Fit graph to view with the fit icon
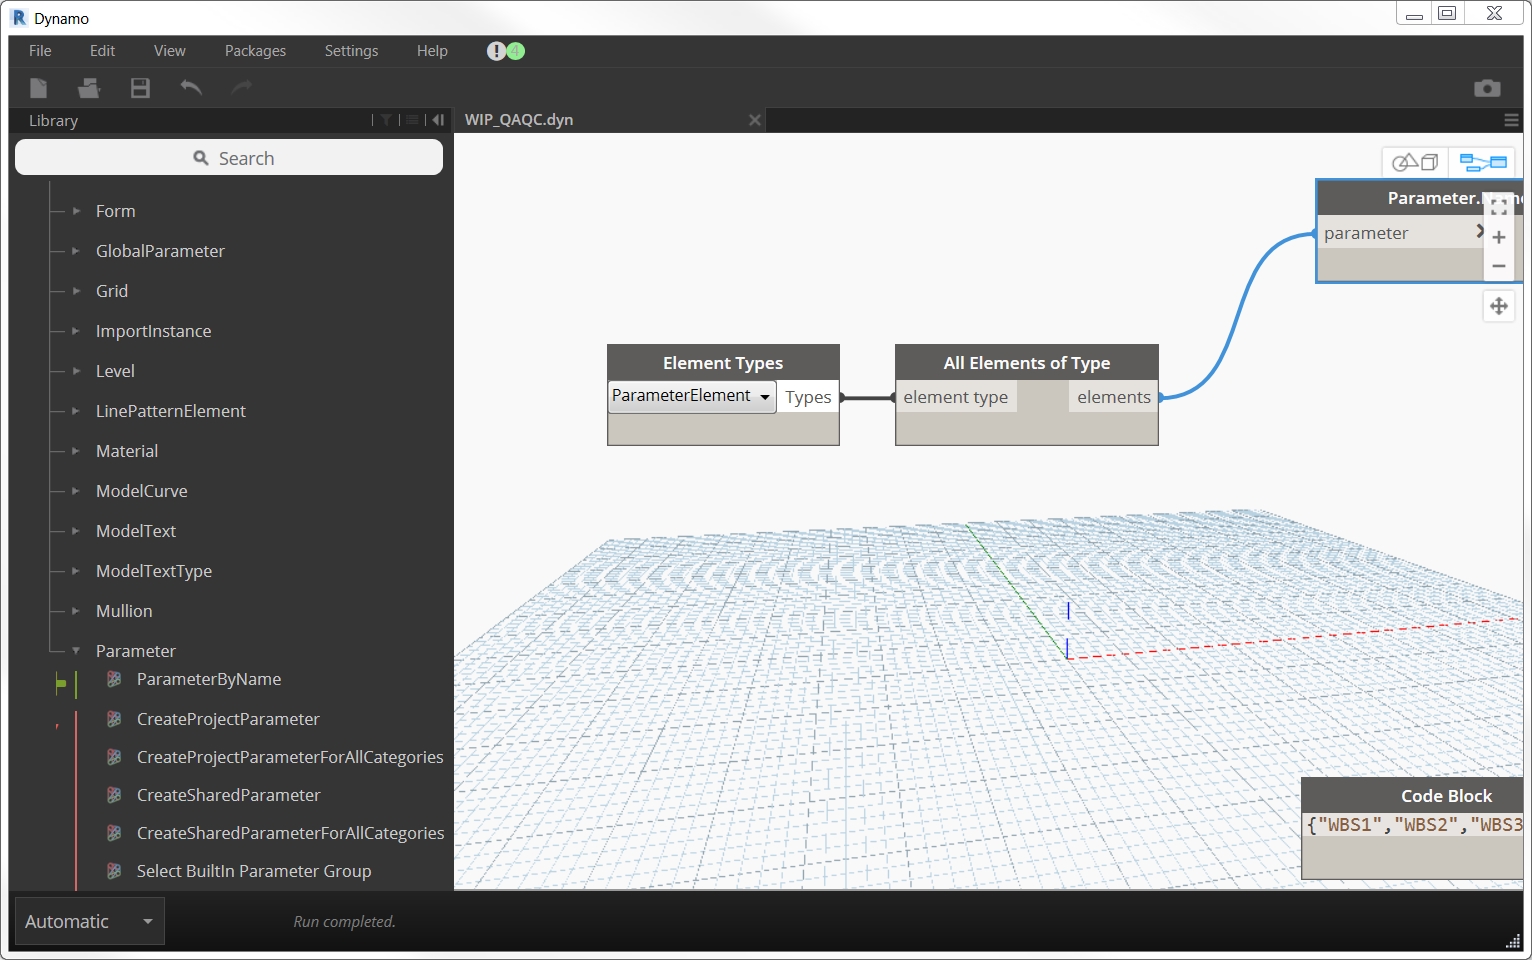The image size is (1532, 960). pyautogui.click(x=1498, y=206)
